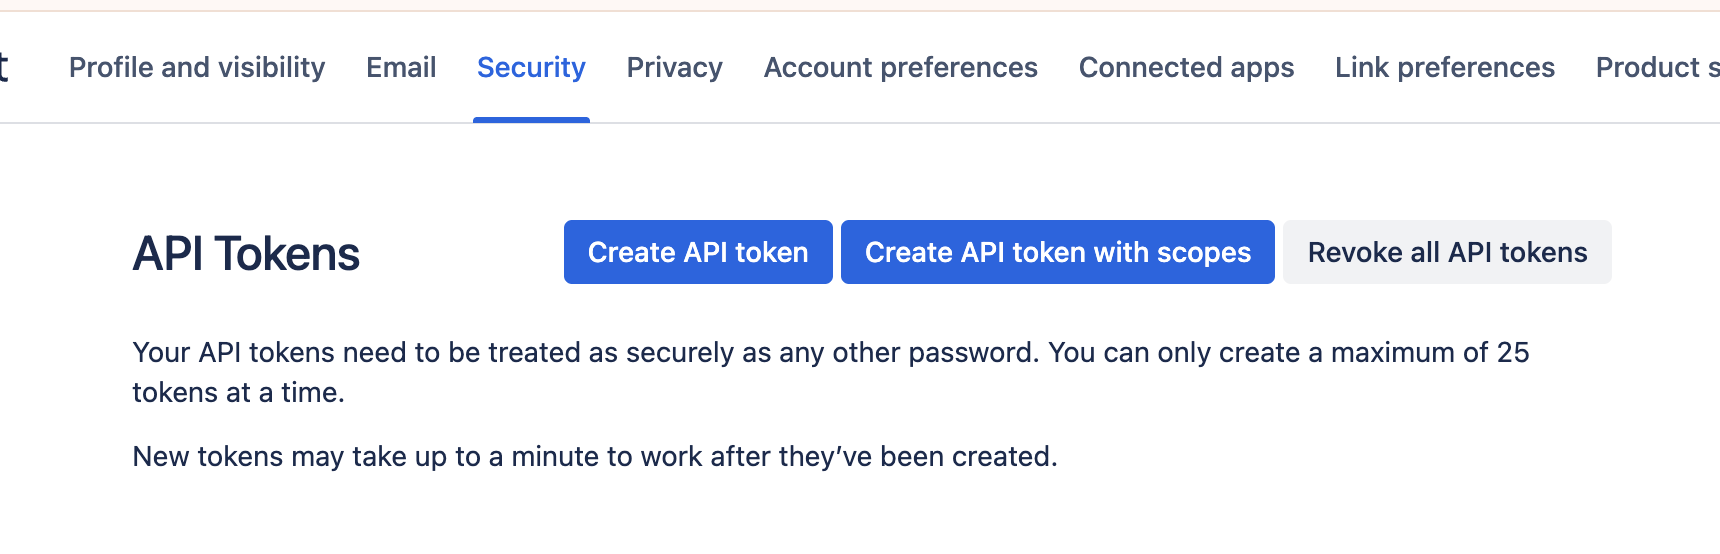Click Create API token with scopes
This screenshot has height=554, width=1720.
coord(1057,252)
